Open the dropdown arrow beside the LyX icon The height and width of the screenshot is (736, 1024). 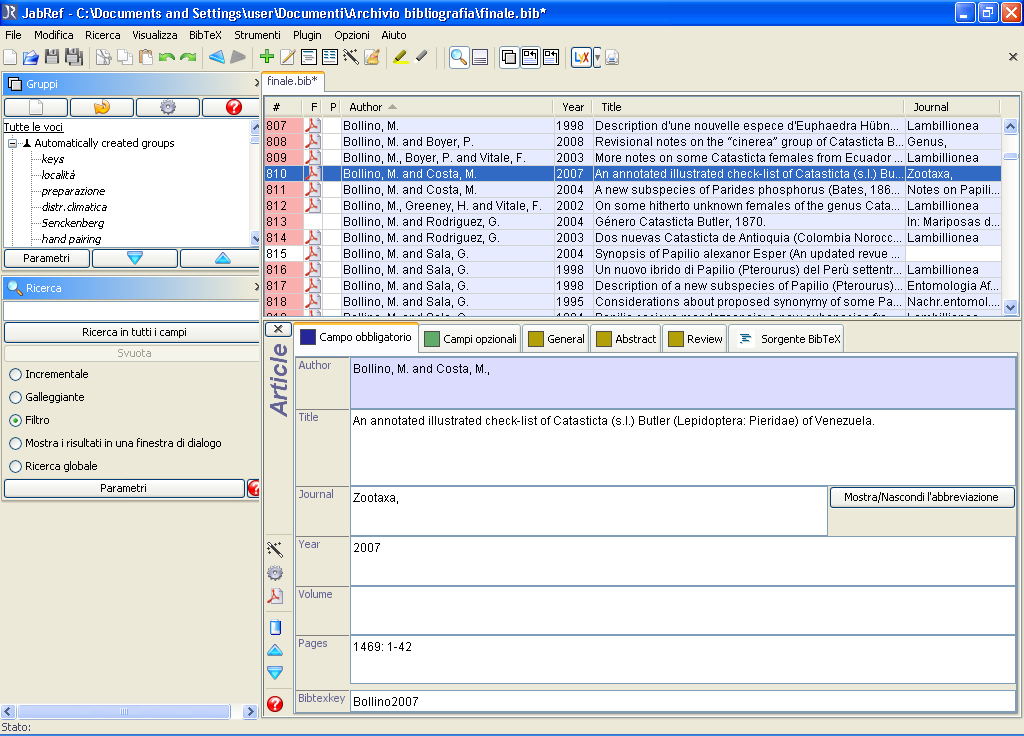click(x=597, y=57)
